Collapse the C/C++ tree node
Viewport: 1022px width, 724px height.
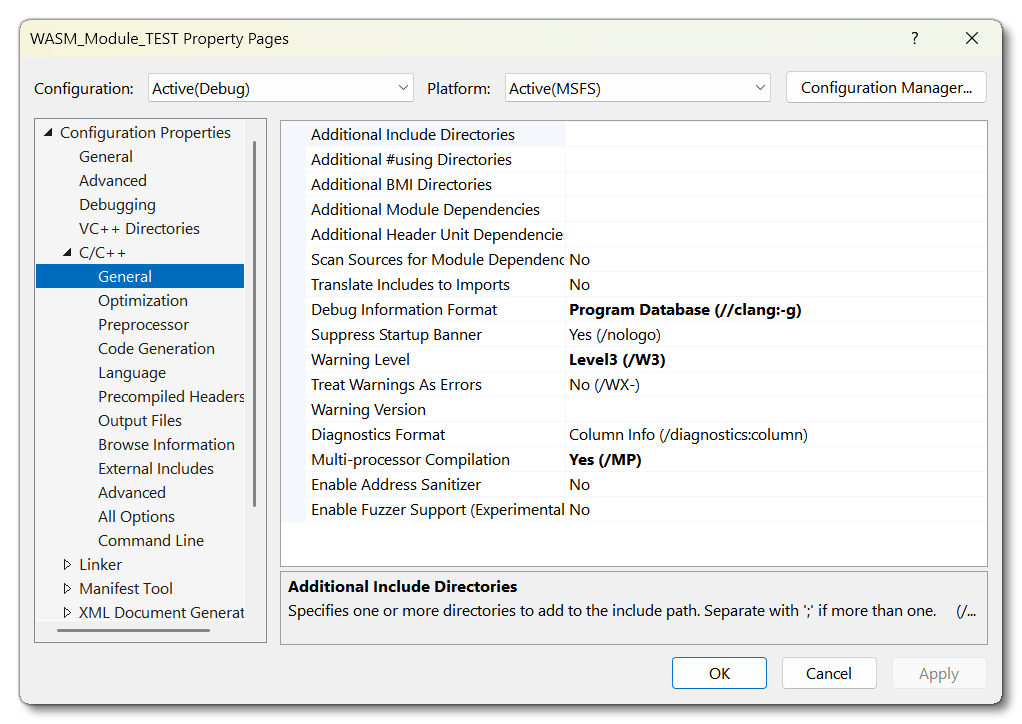click(x=67, y=253)
